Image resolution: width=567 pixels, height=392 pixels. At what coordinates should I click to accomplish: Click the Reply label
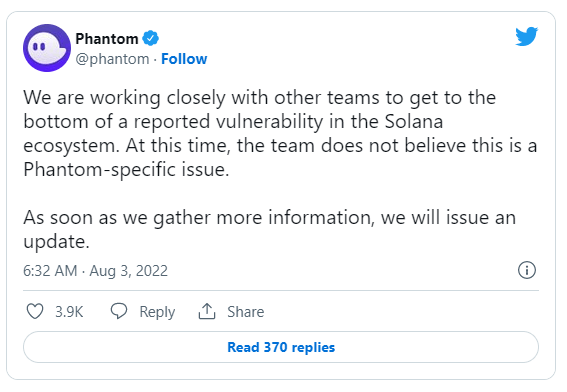click(x=157, y=312)
